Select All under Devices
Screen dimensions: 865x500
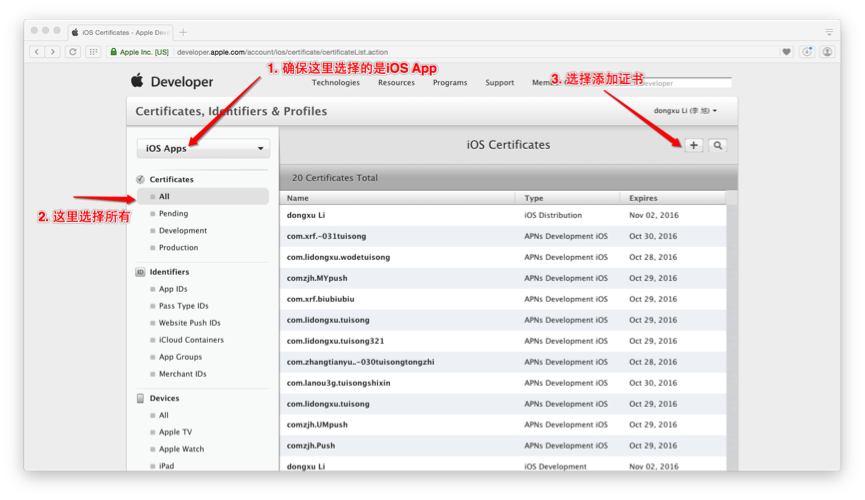(163, 416)
